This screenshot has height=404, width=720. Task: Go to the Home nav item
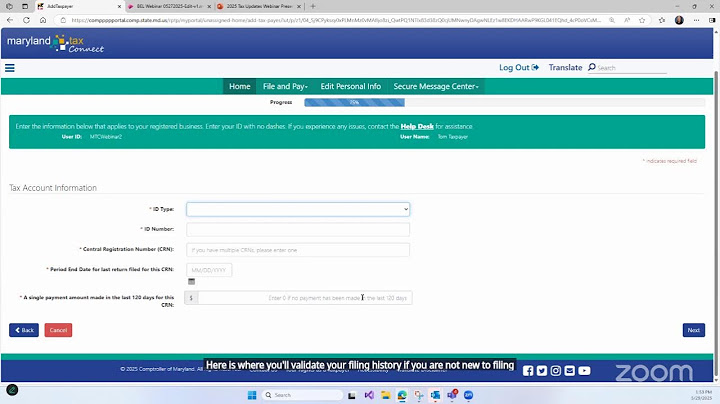tap(240, 86)
